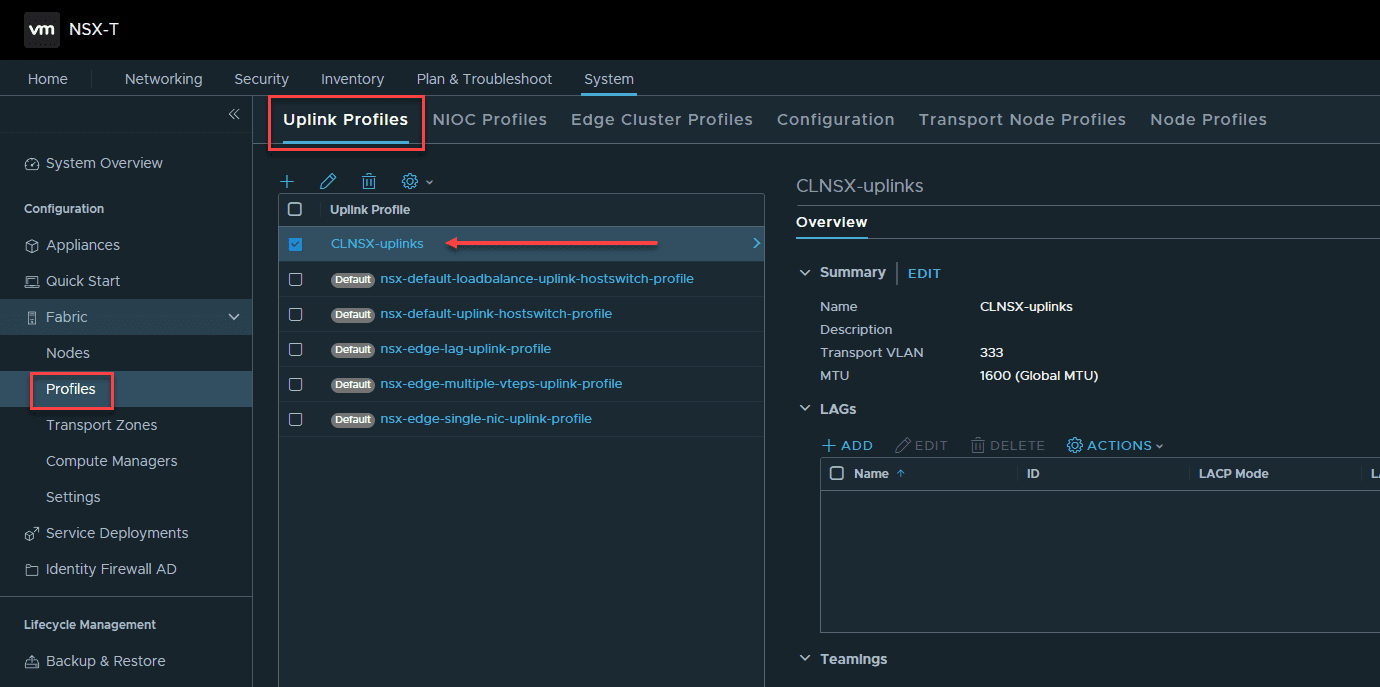Open the gear settings icon in the profile toolbar

(410, 181)
